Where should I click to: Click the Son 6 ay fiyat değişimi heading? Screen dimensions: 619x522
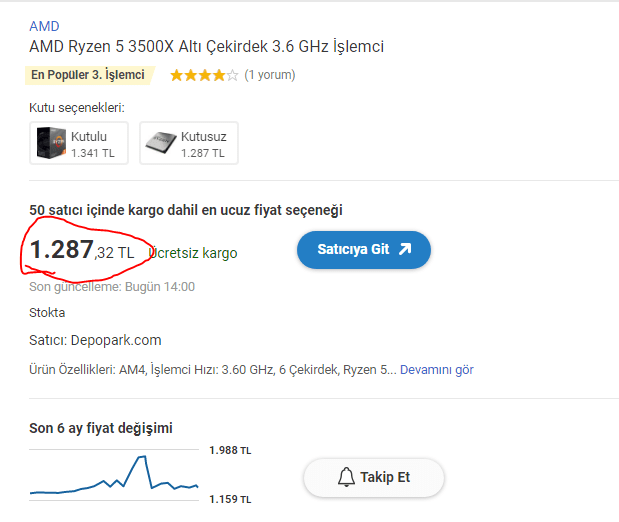pyautogui.click(x=101, y=428)
